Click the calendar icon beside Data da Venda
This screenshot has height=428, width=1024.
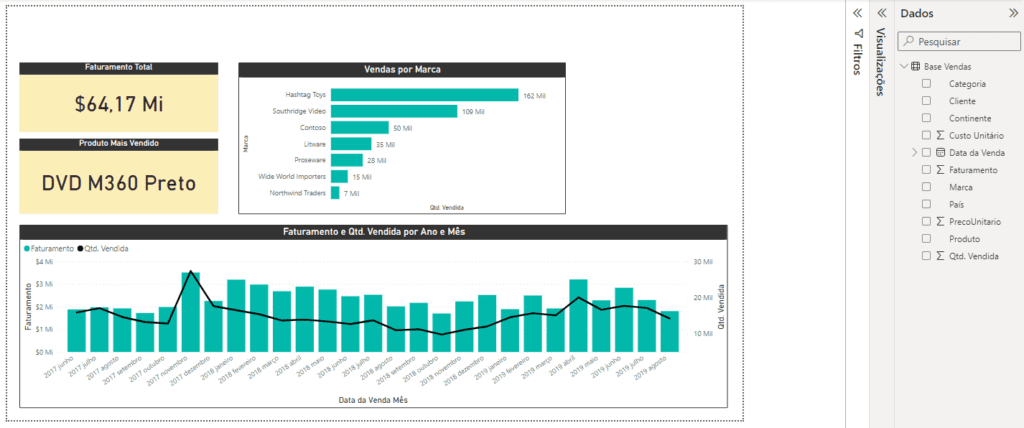tap(940, 152)
